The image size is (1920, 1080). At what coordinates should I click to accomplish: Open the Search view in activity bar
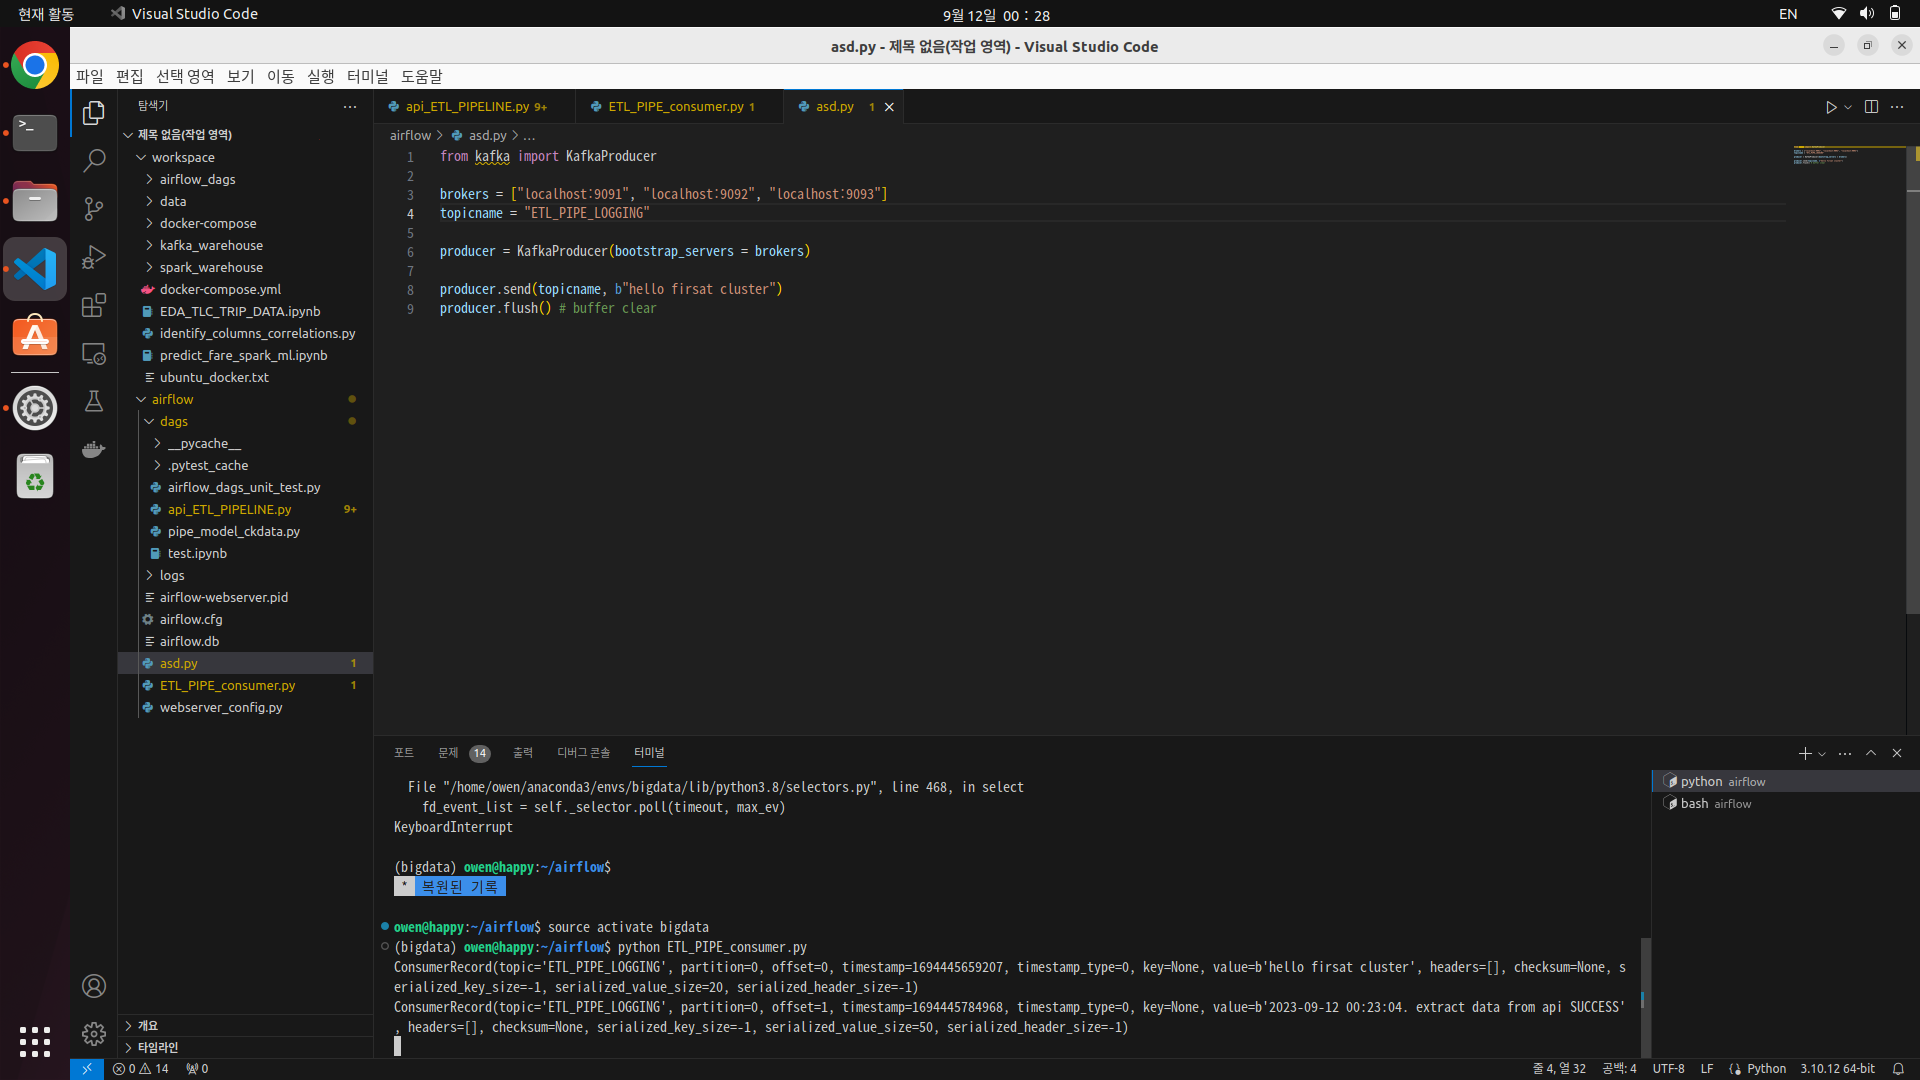point(94,160)
